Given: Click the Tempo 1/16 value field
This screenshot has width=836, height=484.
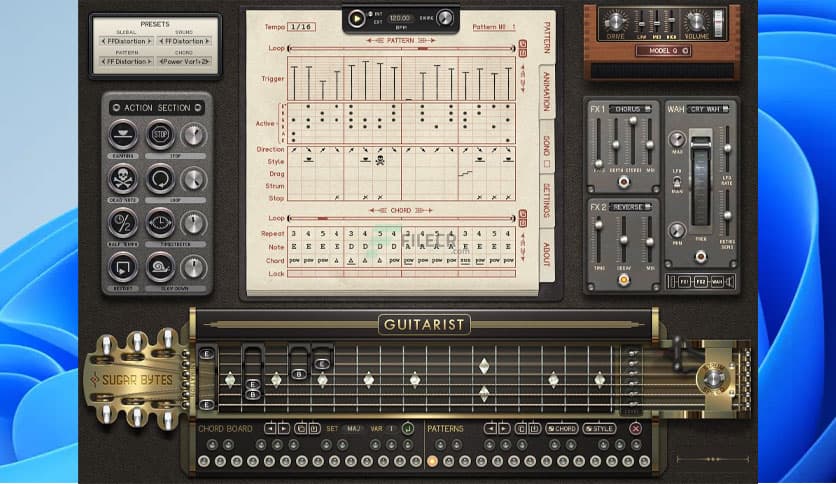Looking at the screenshot, I should 301,27.
